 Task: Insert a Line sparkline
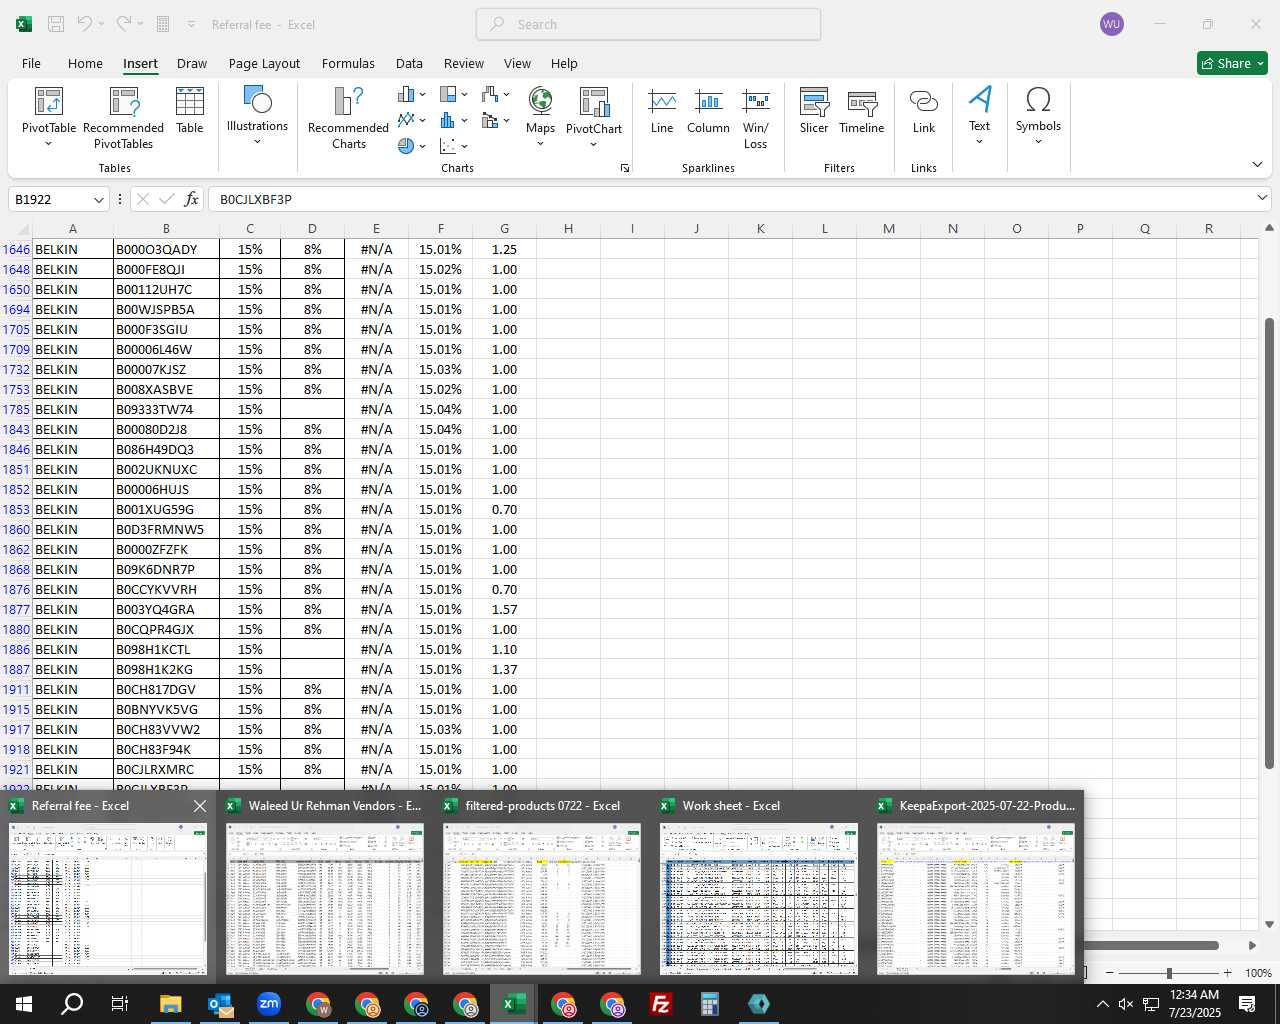tap(662, 111)
